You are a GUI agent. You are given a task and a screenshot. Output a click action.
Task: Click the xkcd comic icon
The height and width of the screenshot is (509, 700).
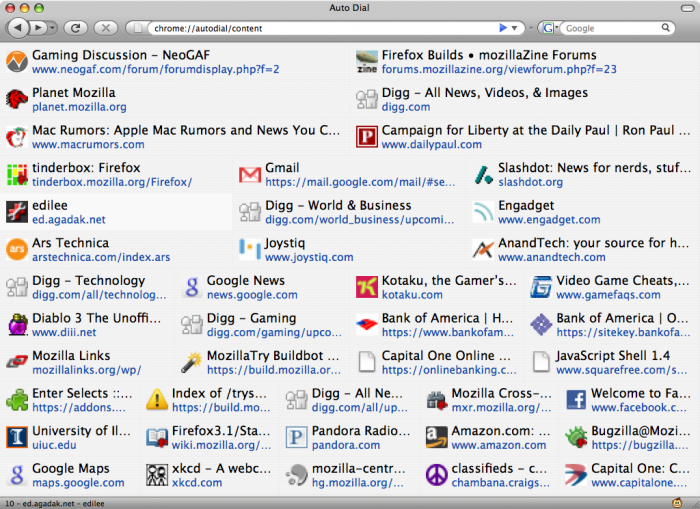pos(157,475)
